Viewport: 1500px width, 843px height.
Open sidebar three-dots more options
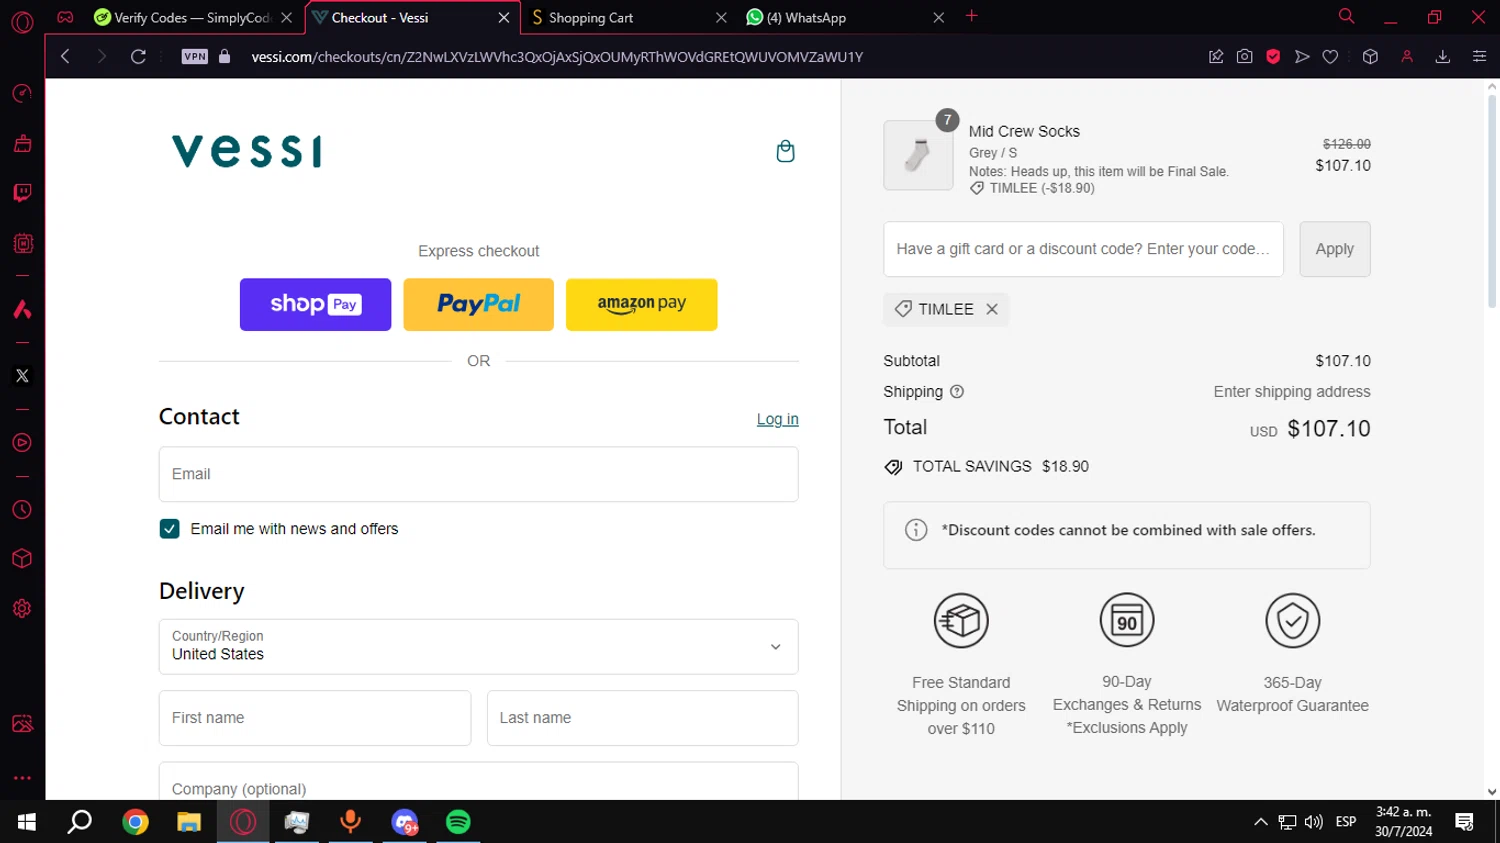point(22,777)
